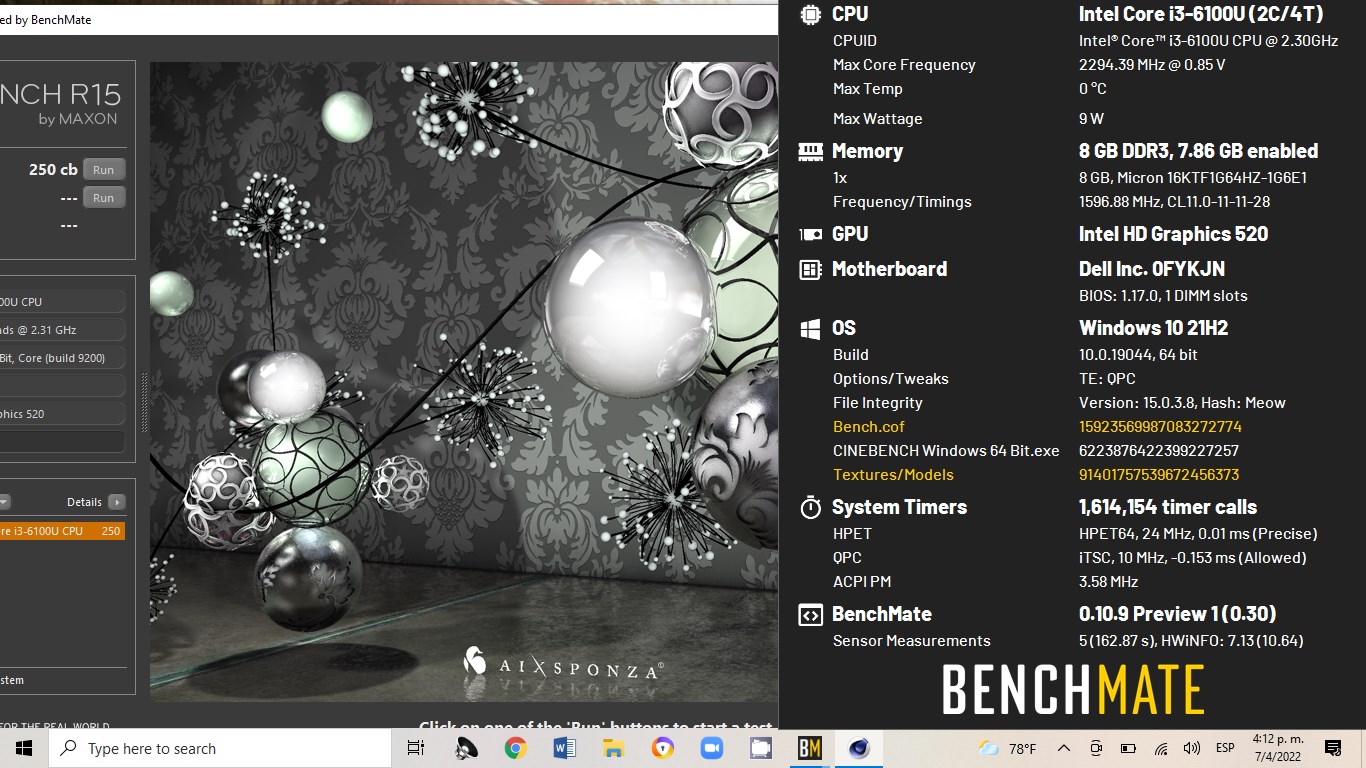Click the Motherboard icon in BenchMate
The image size is (1366, 768).
click(x=810, y=269)
